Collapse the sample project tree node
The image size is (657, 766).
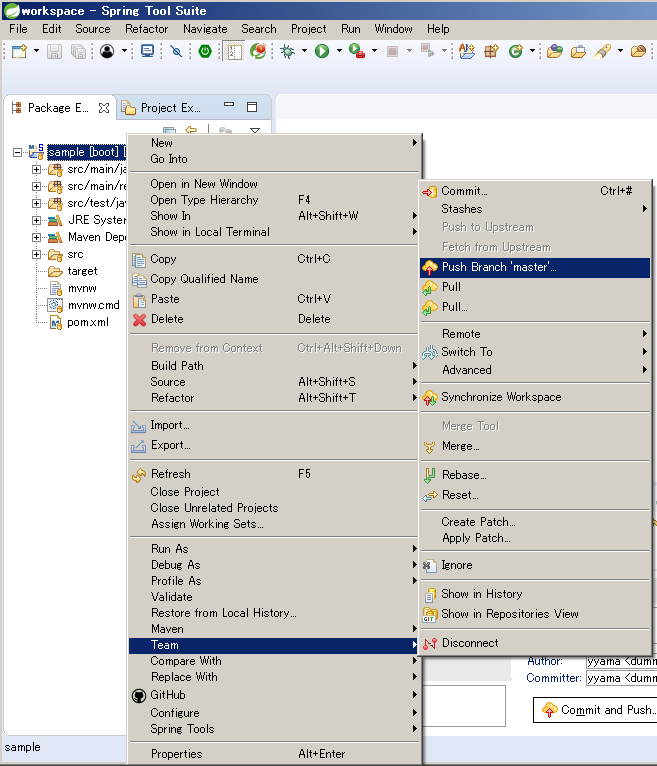(x=17, y=152)
